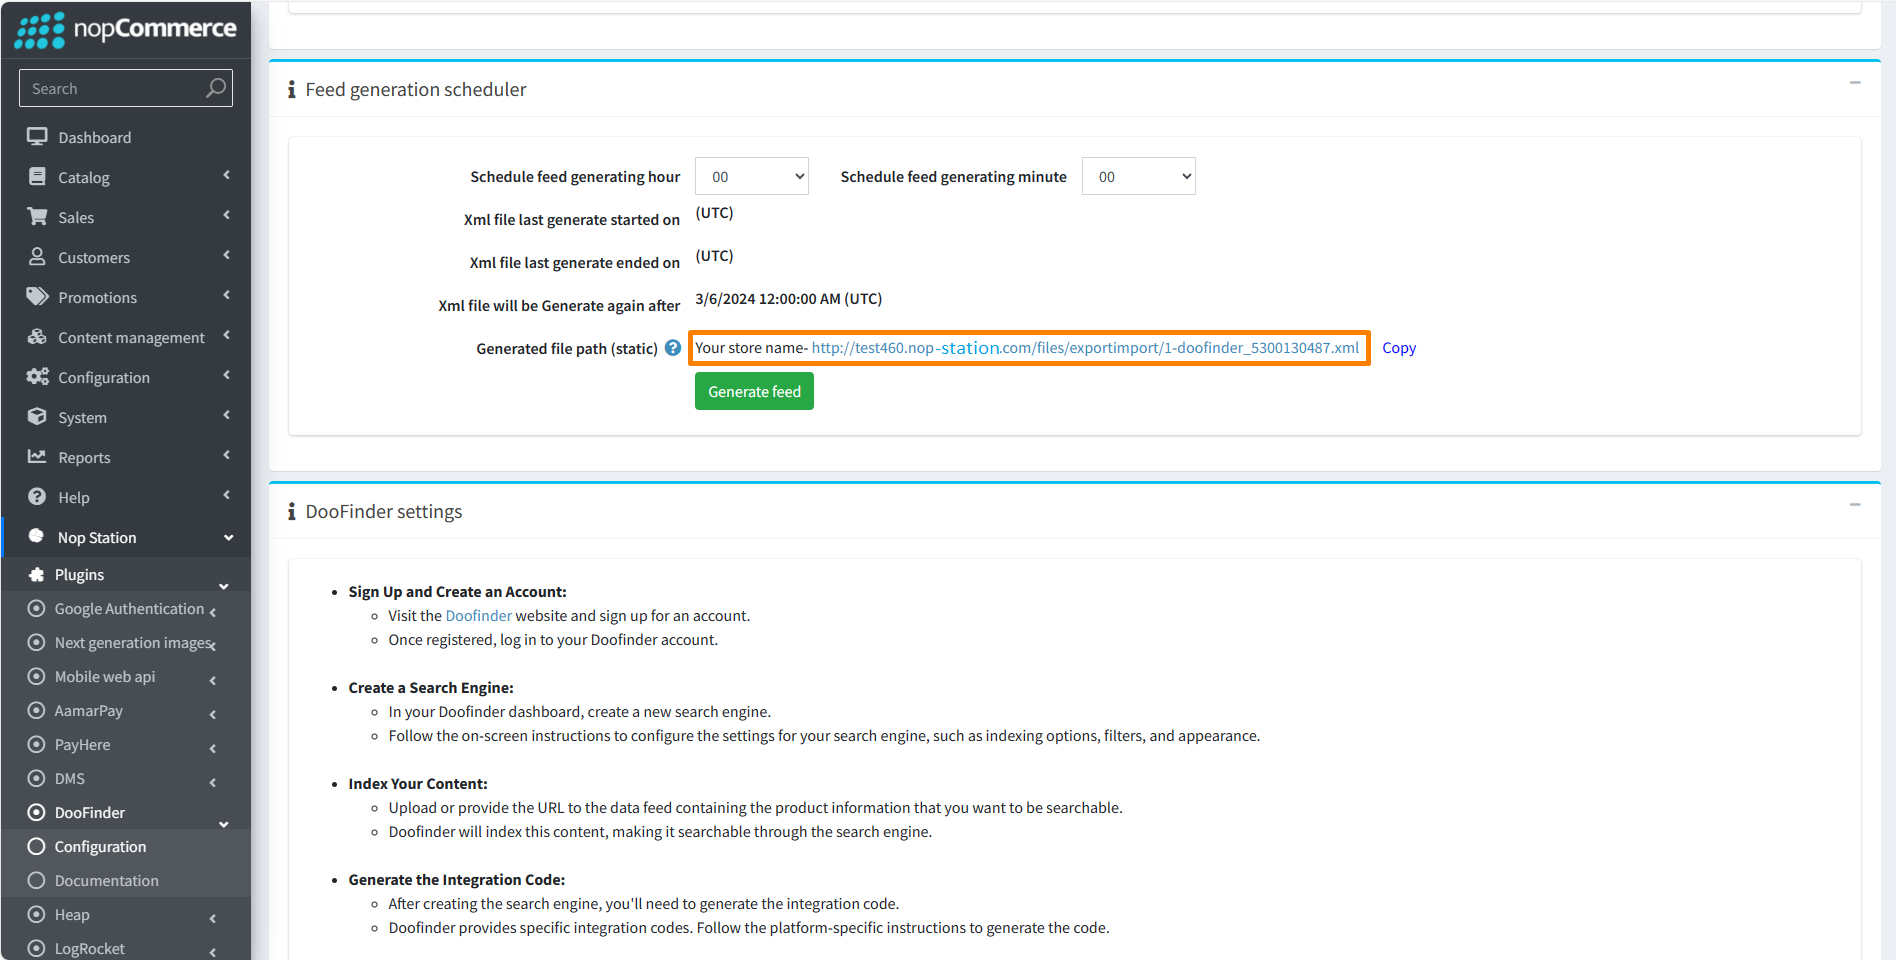Click the Content management cubes icon
1896x960 pixels.
37,337
